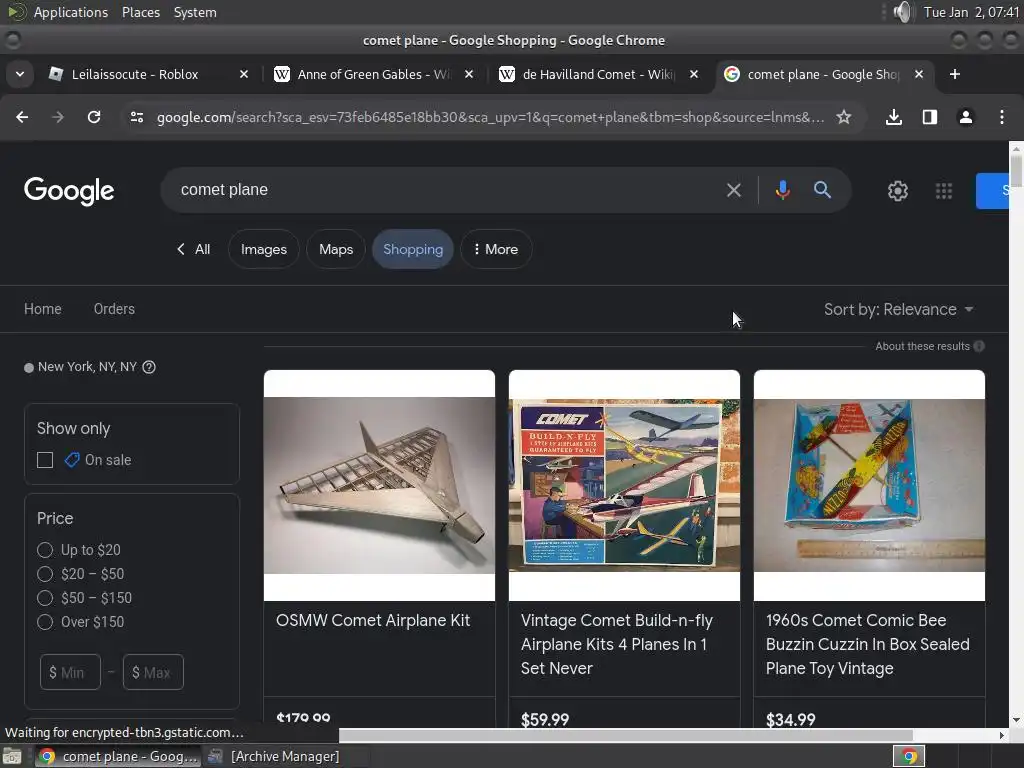Submit search with magnifier icon
Viewport: 1024px width, 768px height.
(822, 190)
